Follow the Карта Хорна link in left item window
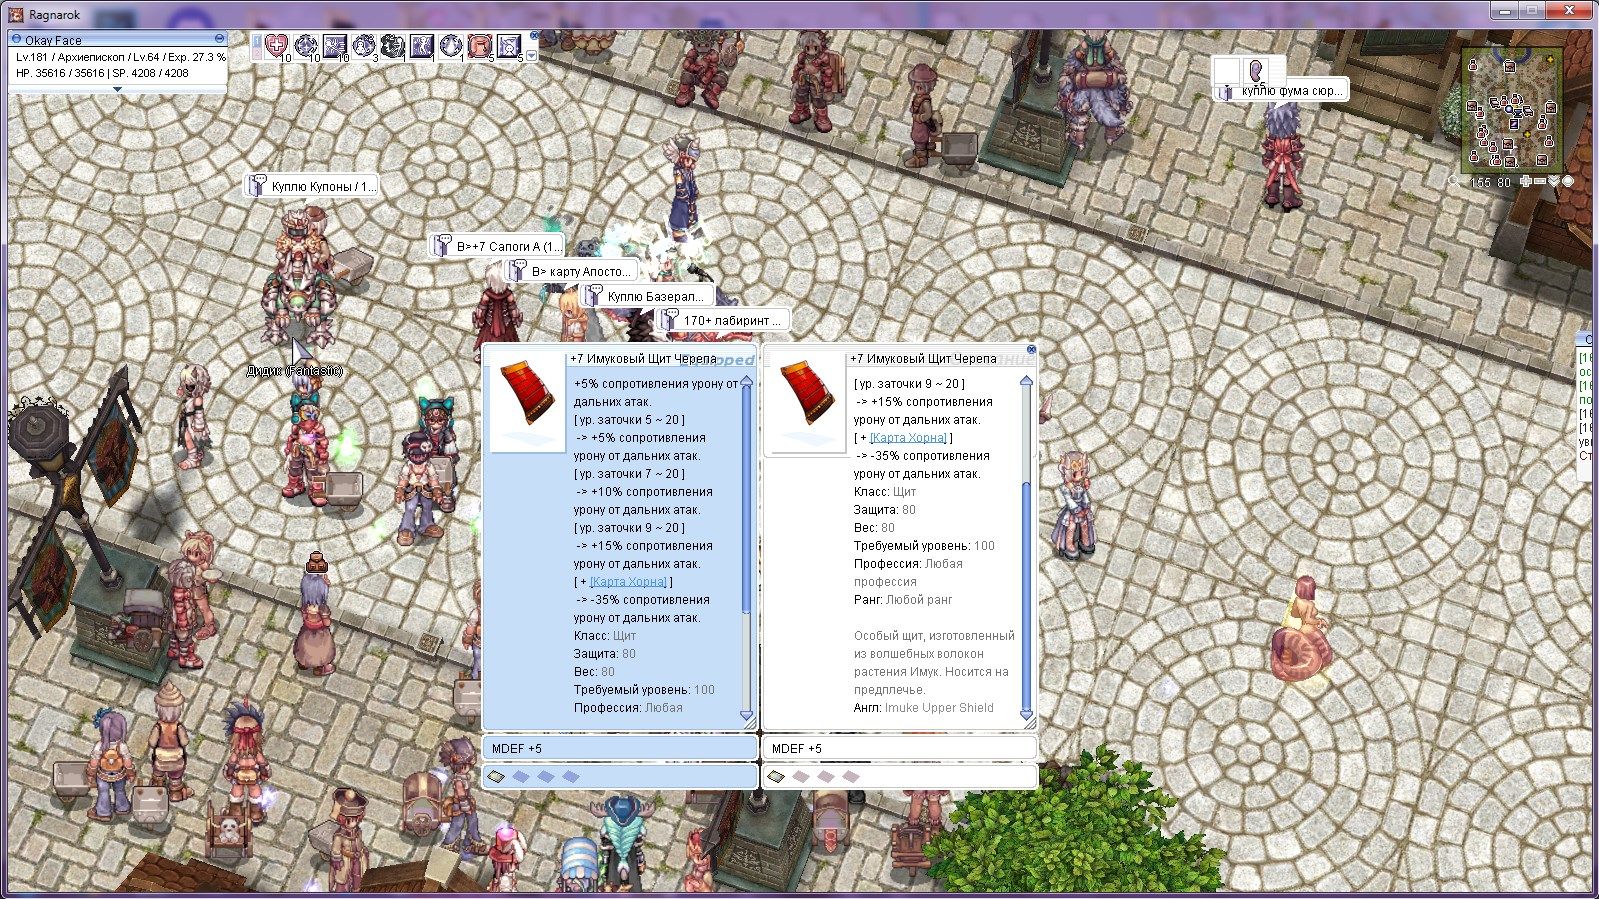The width and height of the screenshot is (1599, 899). (628, 581)
